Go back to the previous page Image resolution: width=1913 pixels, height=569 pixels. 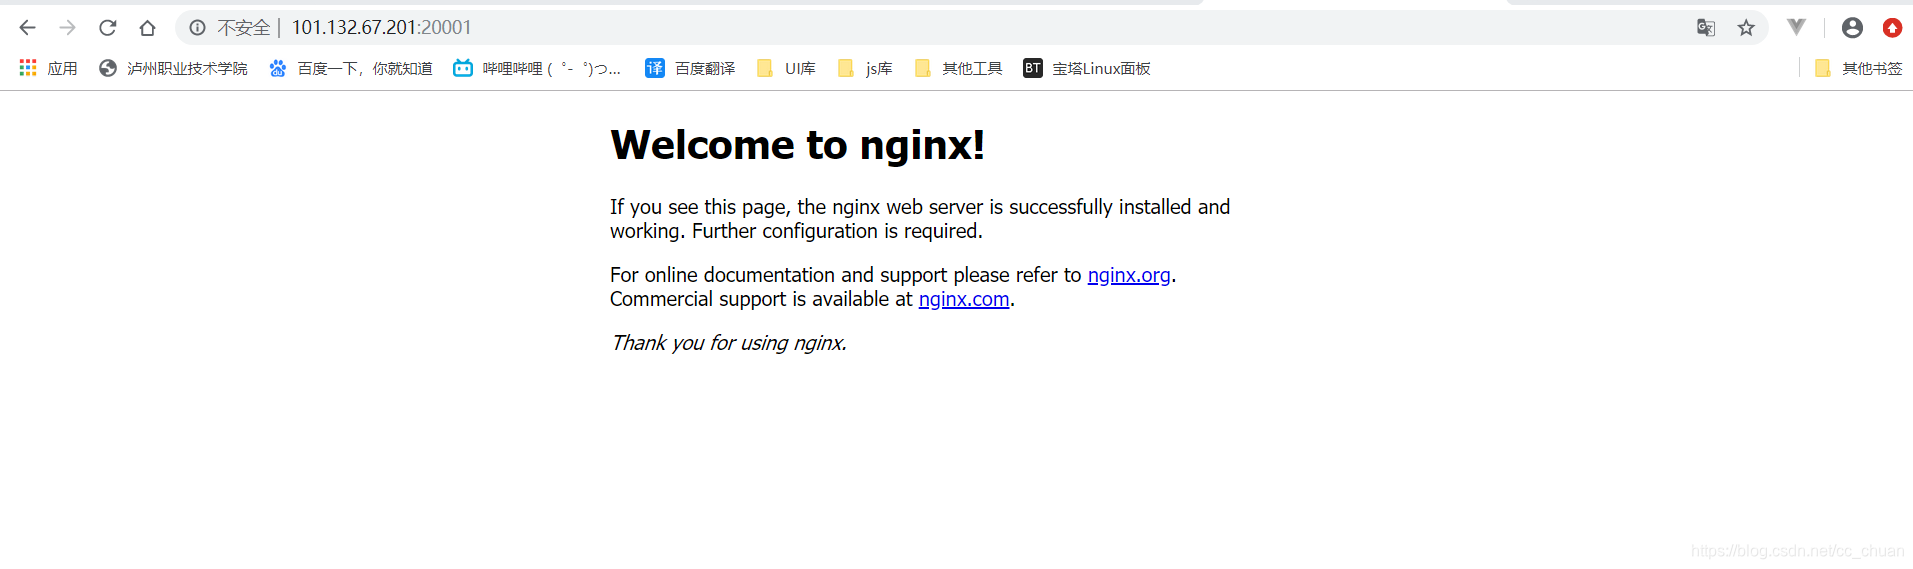point(27,28)
